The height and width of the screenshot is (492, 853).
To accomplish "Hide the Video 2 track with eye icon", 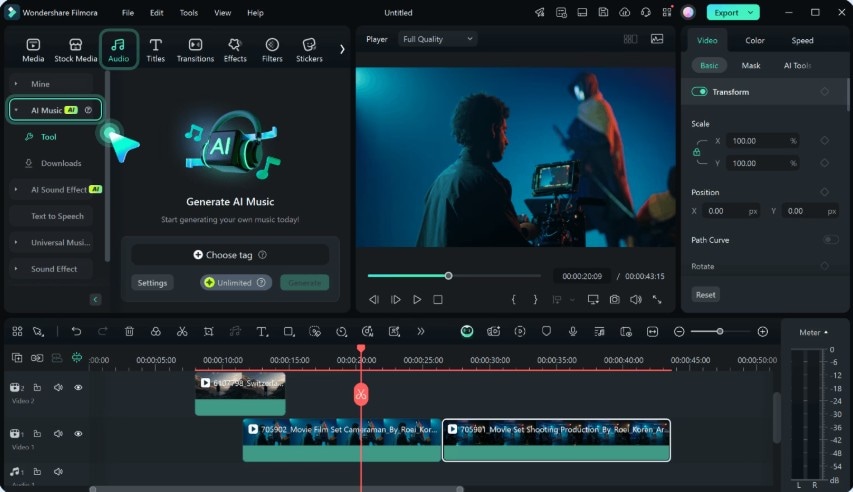I will click(x=78, y=387).
